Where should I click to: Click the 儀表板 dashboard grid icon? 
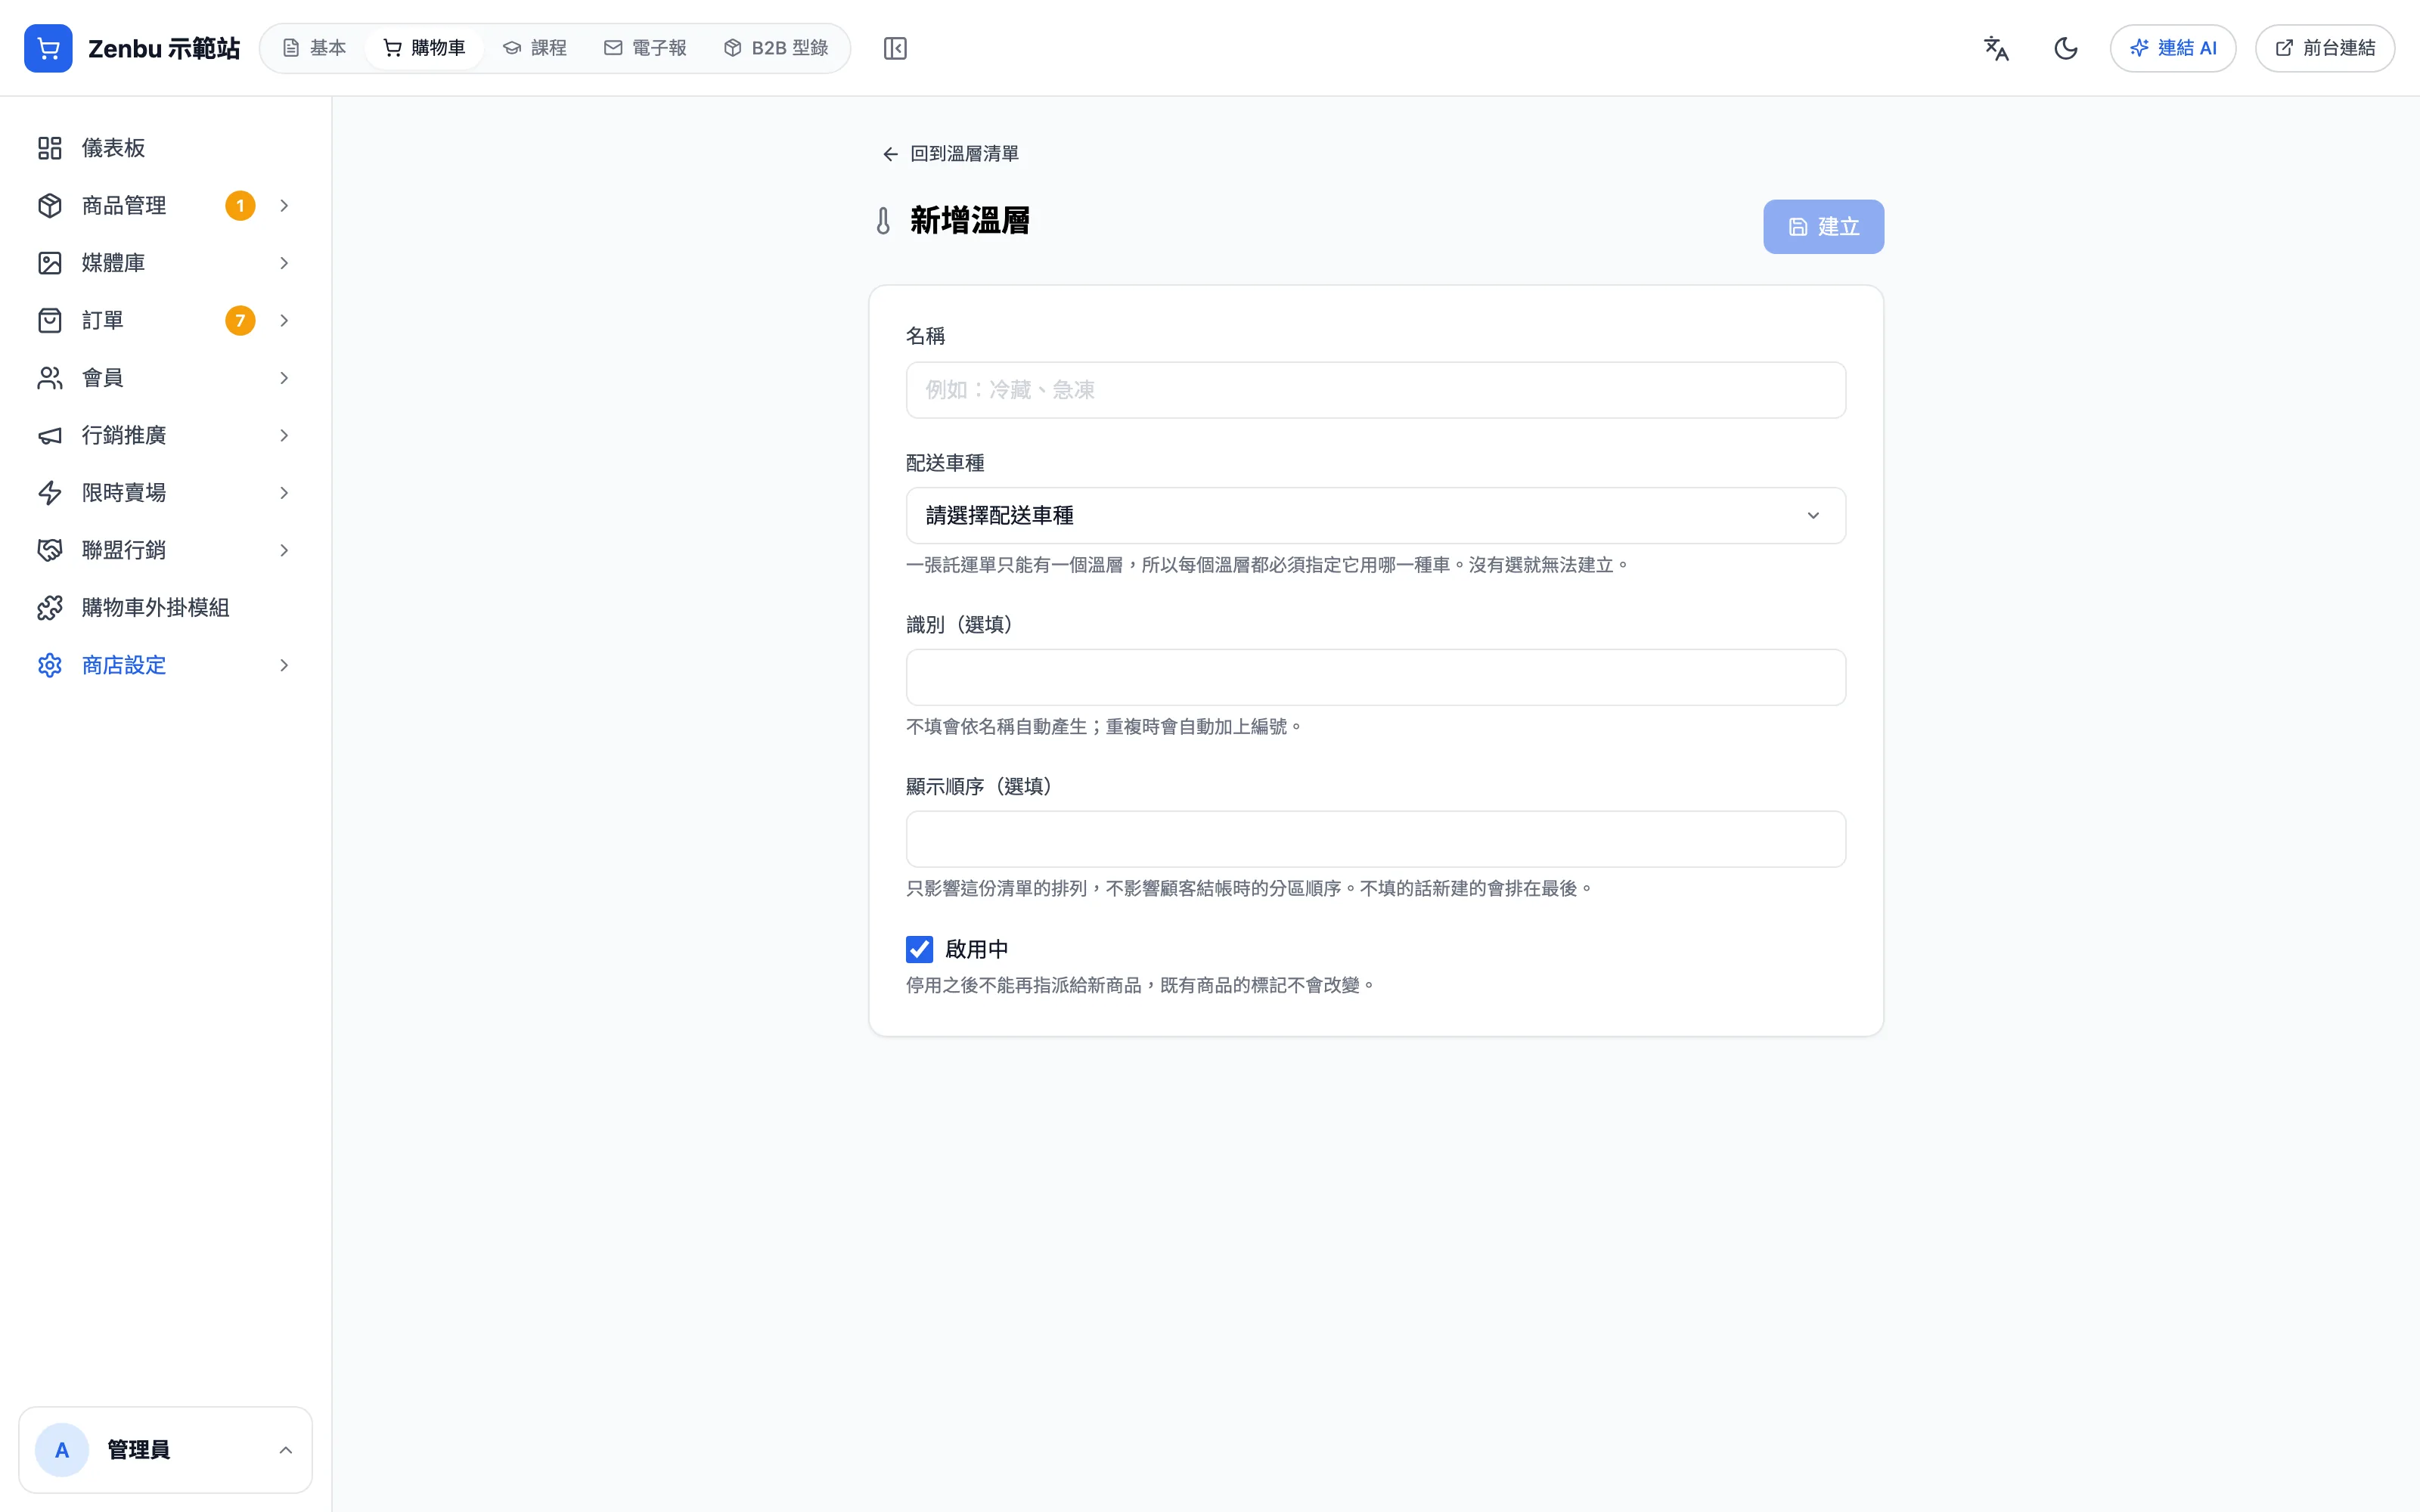pyautogui.click(x=50, y=148)
